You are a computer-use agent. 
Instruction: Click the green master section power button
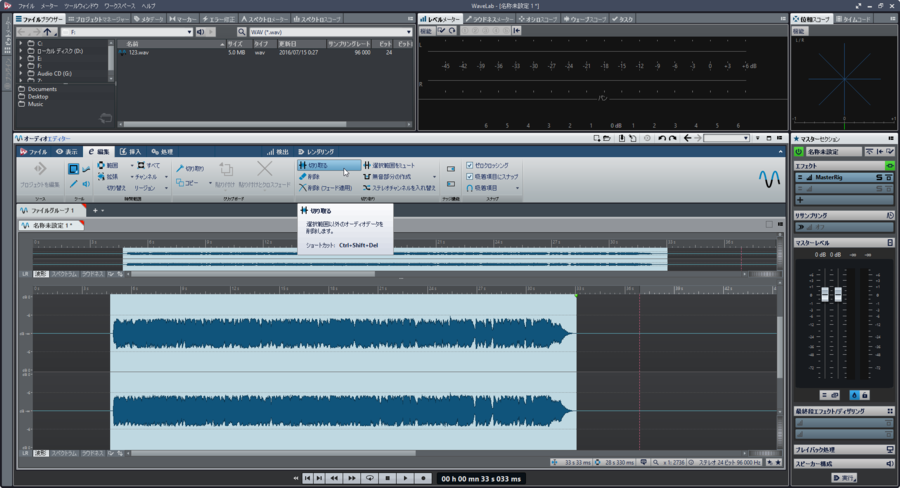click(798, 152)
